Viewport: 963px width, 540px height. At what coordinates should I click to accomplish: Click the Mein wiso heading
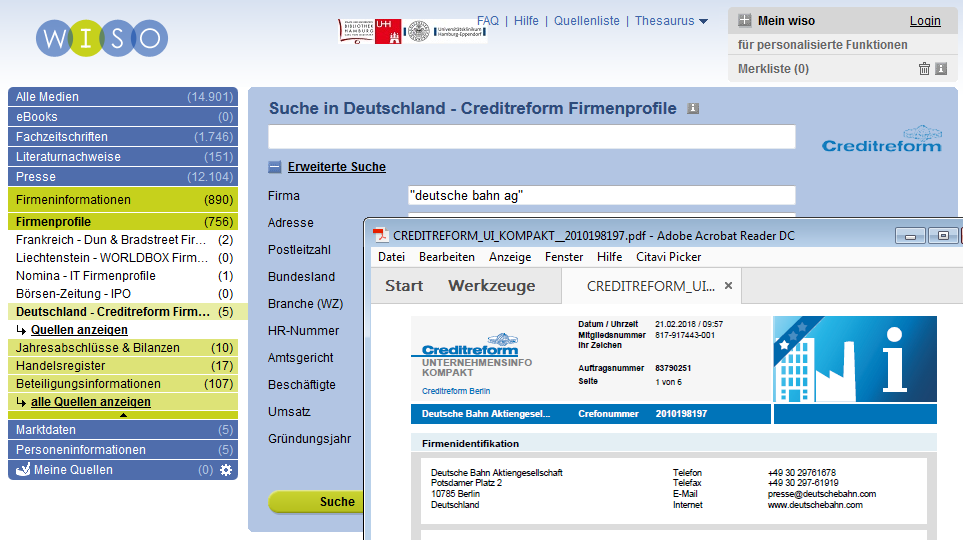pos(786,21)
